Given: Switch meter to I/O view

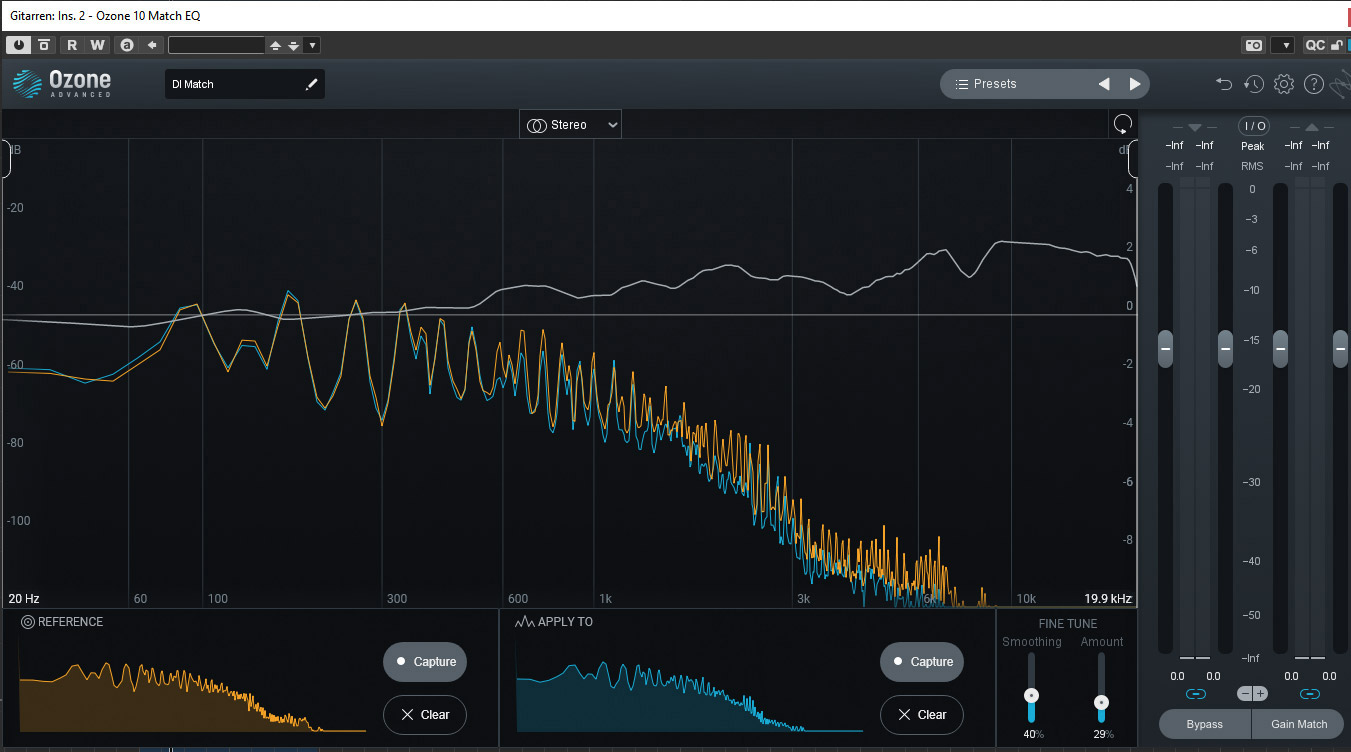Looking at the screenshot, I should pyautogui.click(x=1253, y=126).
